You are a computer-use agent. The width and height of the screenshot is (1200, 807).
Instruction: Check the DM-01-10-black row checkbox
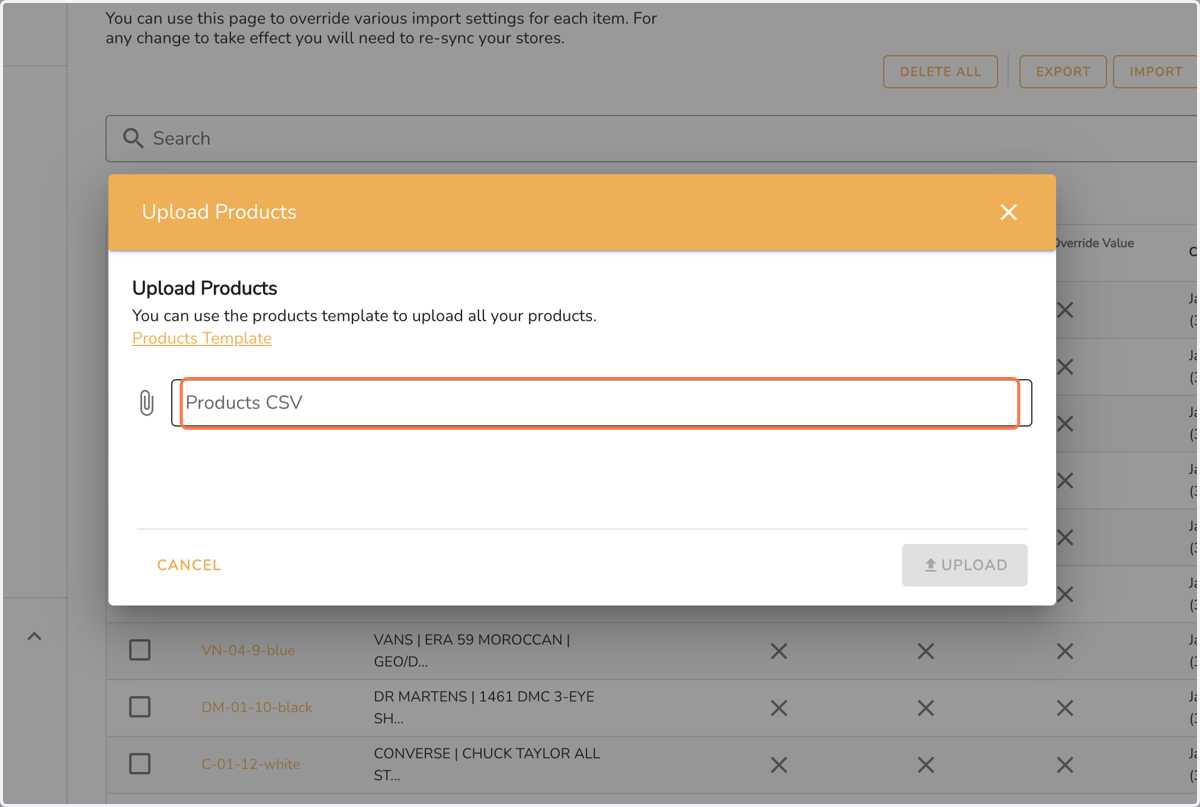click(140, 707)
